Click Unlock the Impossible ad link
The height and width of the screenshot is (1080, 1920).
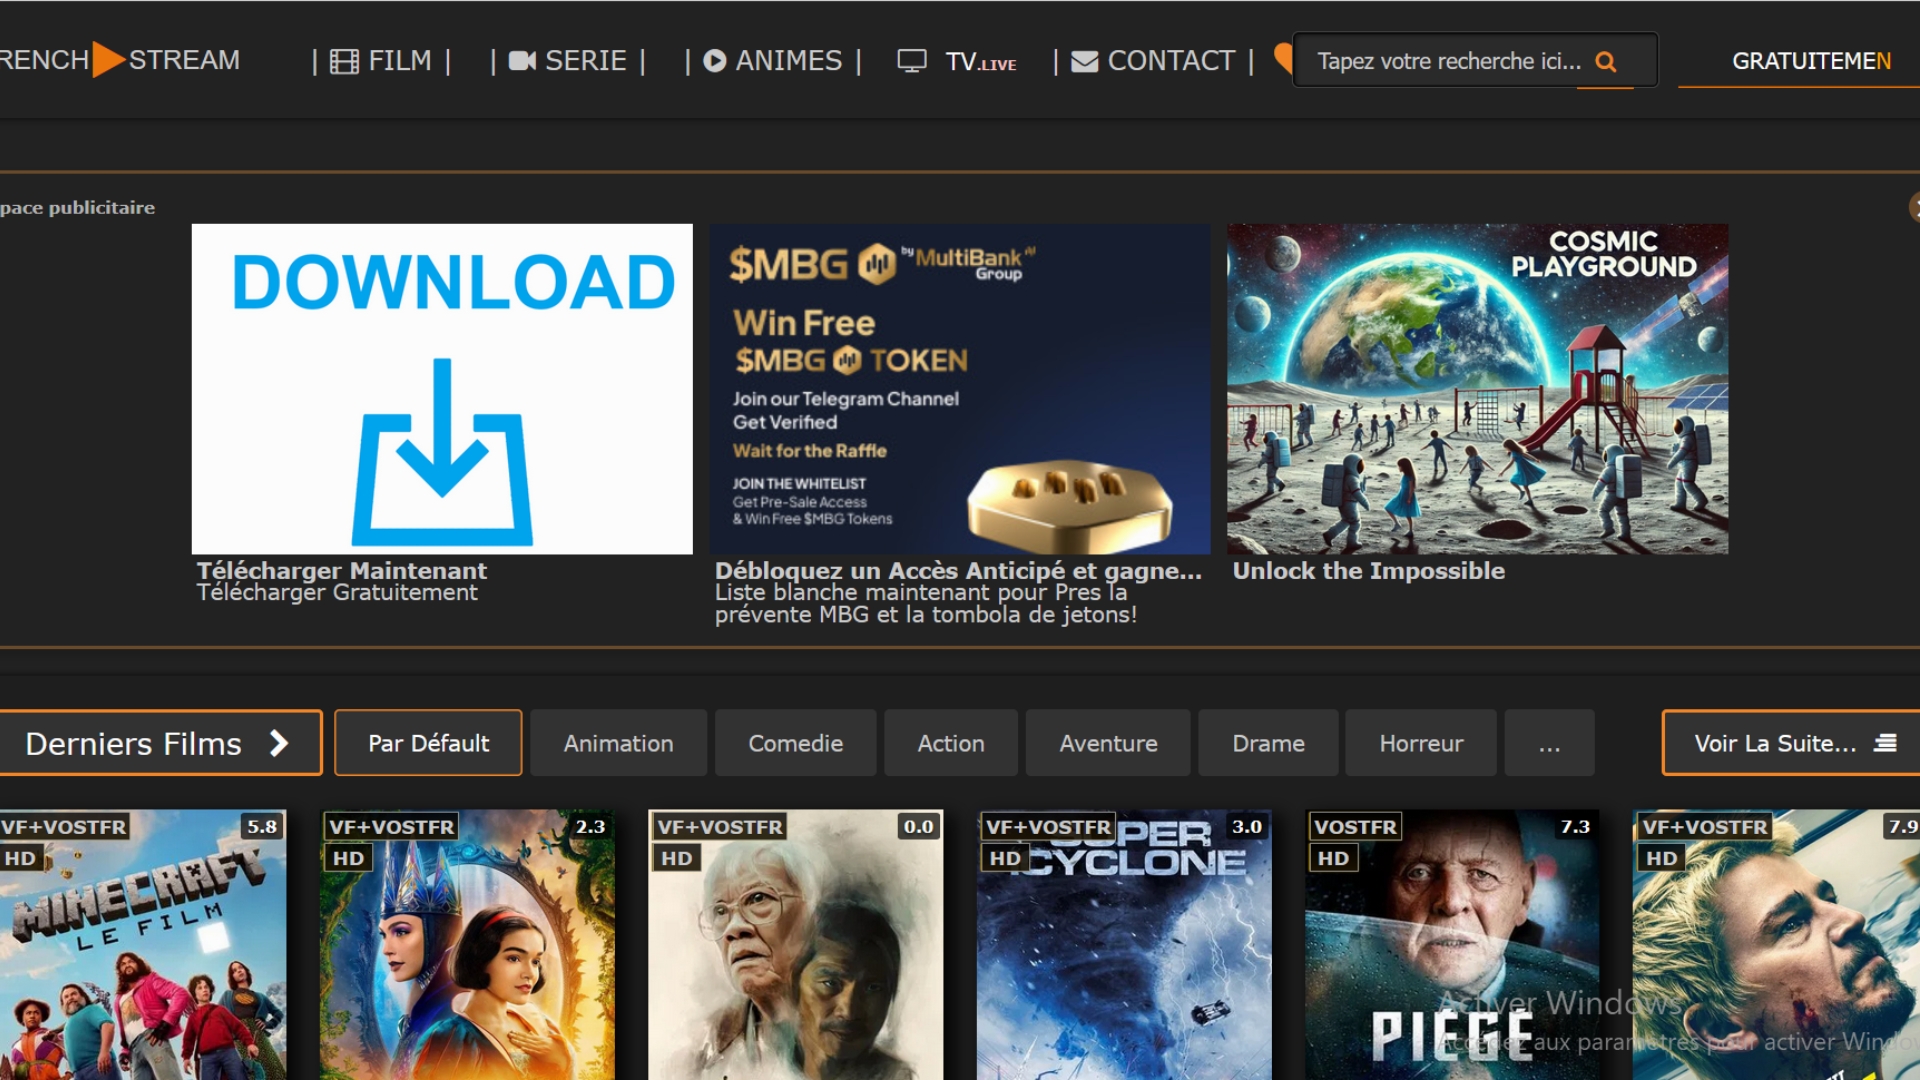coord(1368,571)
